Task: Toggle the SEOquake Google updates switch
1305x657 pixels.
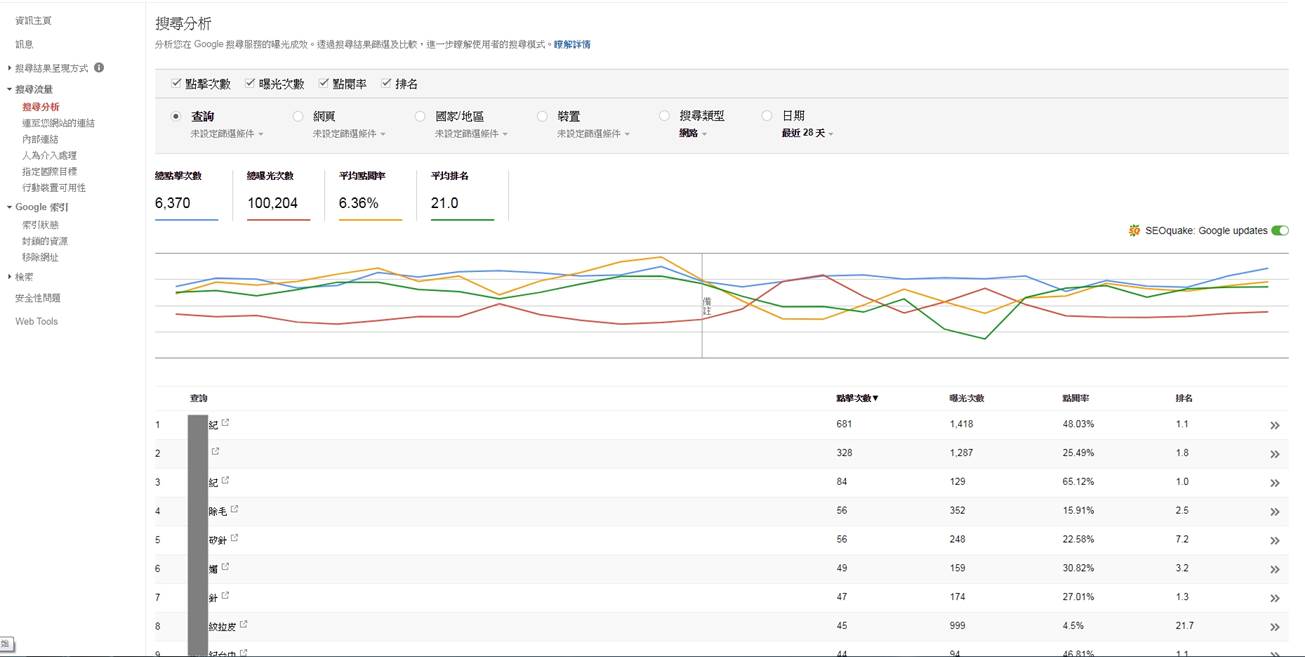Action: [x=1280, y=230]
